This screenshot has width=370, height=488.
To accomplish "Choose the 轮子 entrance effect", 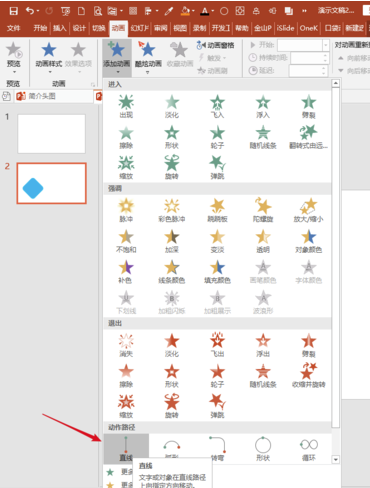I will pos(217,137).
